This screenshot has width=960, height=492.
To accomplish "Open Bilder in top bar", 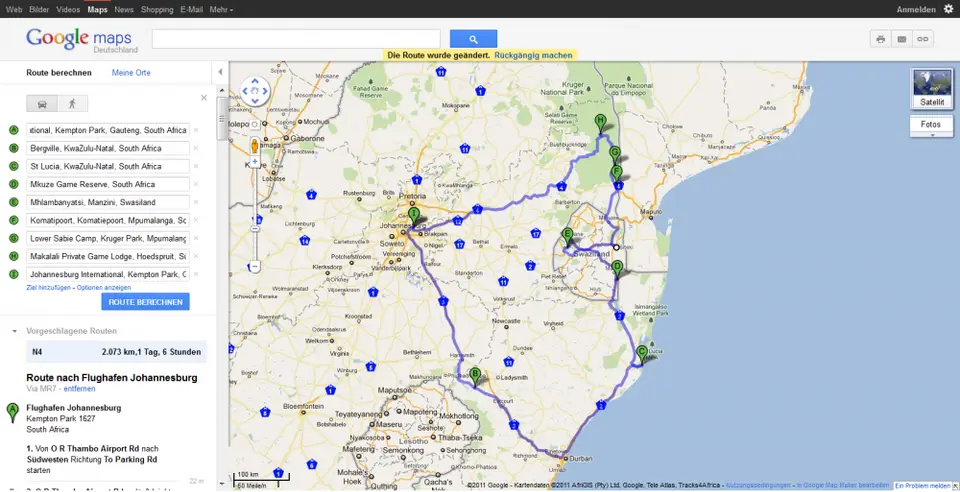I will (39, 9).
